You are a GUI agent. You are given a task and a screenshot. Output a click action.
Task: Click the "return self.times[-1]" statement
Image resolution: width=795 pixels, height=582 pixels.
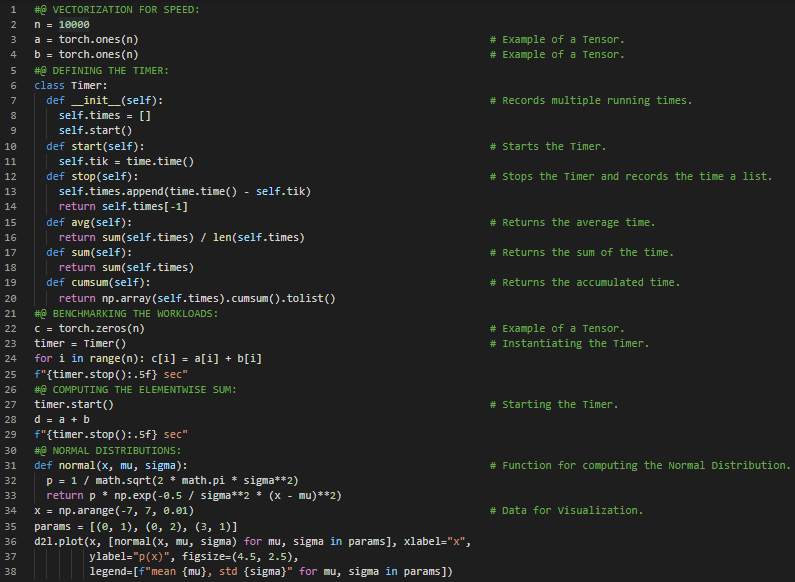[123, 206]
